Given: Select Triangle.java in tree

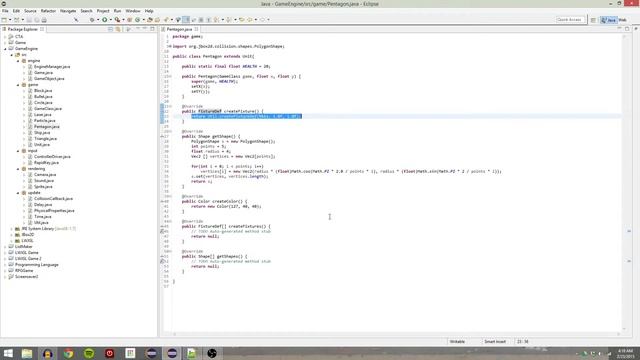Looking at the screenshot, I should 45,139.
